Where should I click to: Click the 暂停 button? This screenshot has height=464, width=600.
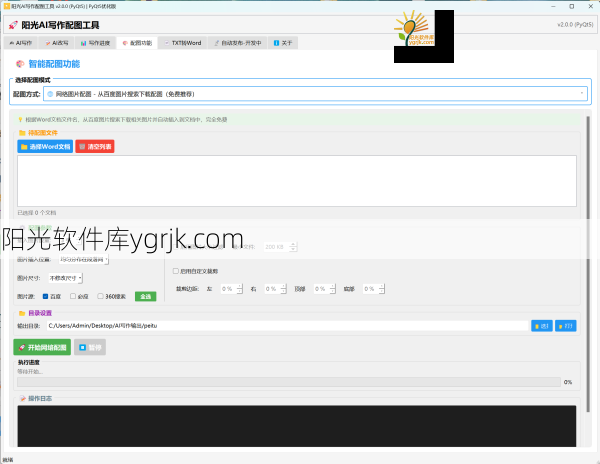point(90,347)
